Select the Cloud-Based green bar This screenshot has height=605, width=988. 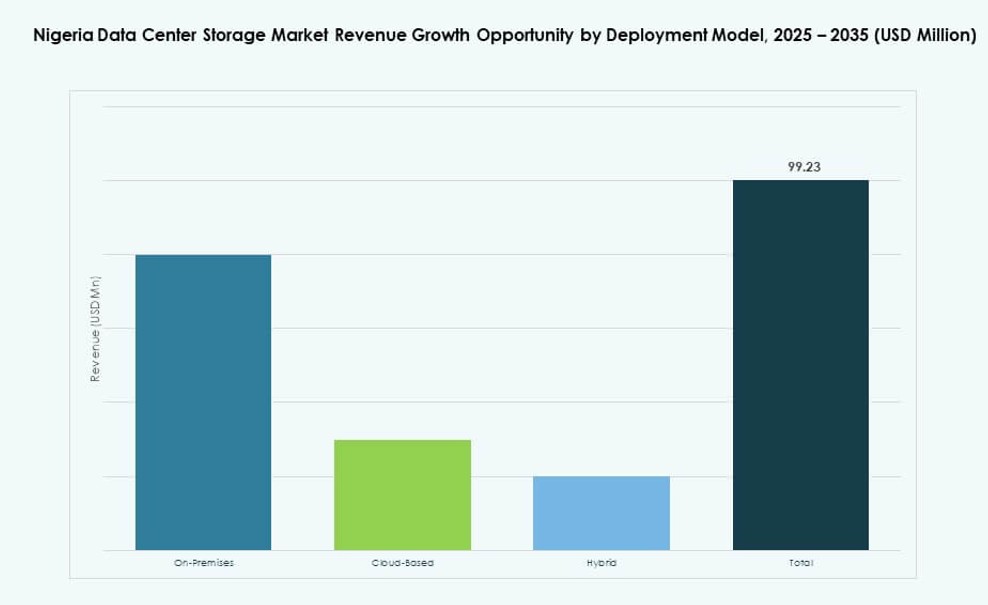[402, 495]
